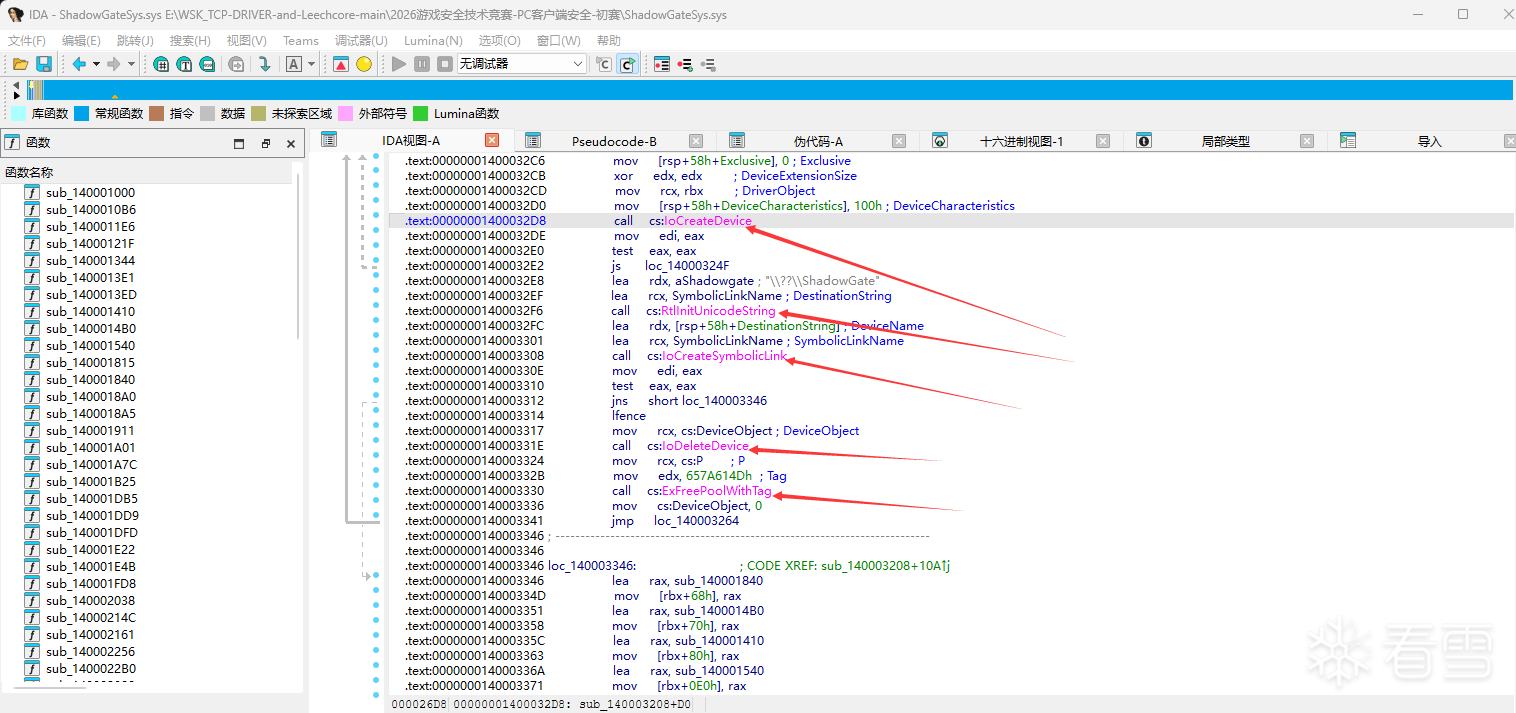Open the 编辑(E) menu
The height and width of the screenshot is (713, 1516).
(x=81, y=41)
